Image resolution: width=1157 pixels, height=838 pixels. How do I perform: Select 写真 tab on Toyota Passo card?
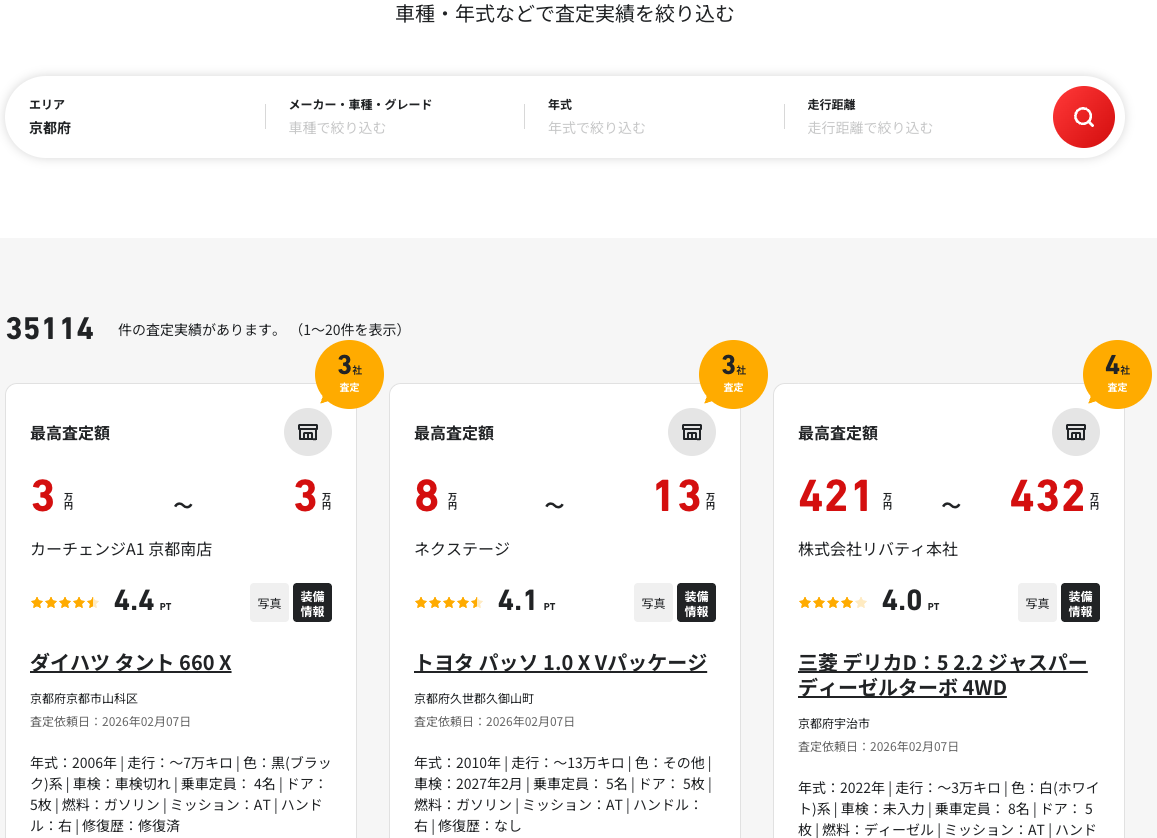[x=653, y=603]
